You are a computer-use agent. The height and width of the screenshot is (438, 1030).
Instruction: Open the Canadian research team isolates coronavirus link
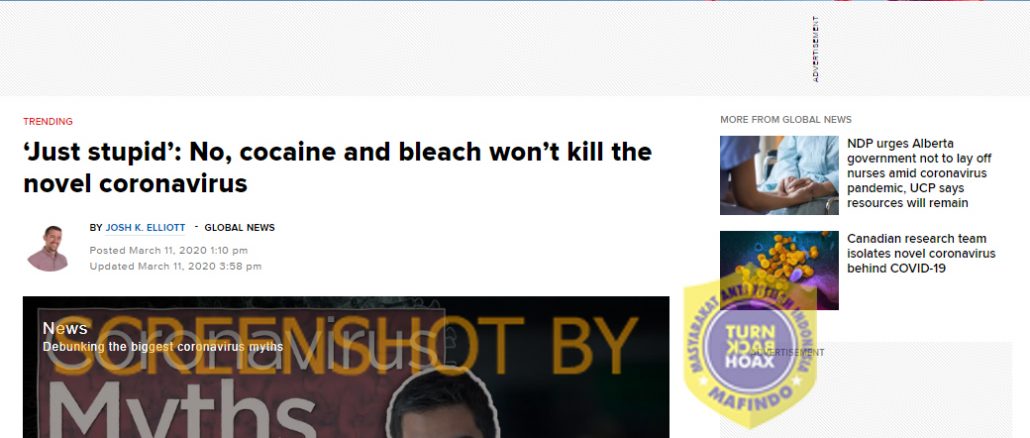pyautogui.click(x=921, y=253)
